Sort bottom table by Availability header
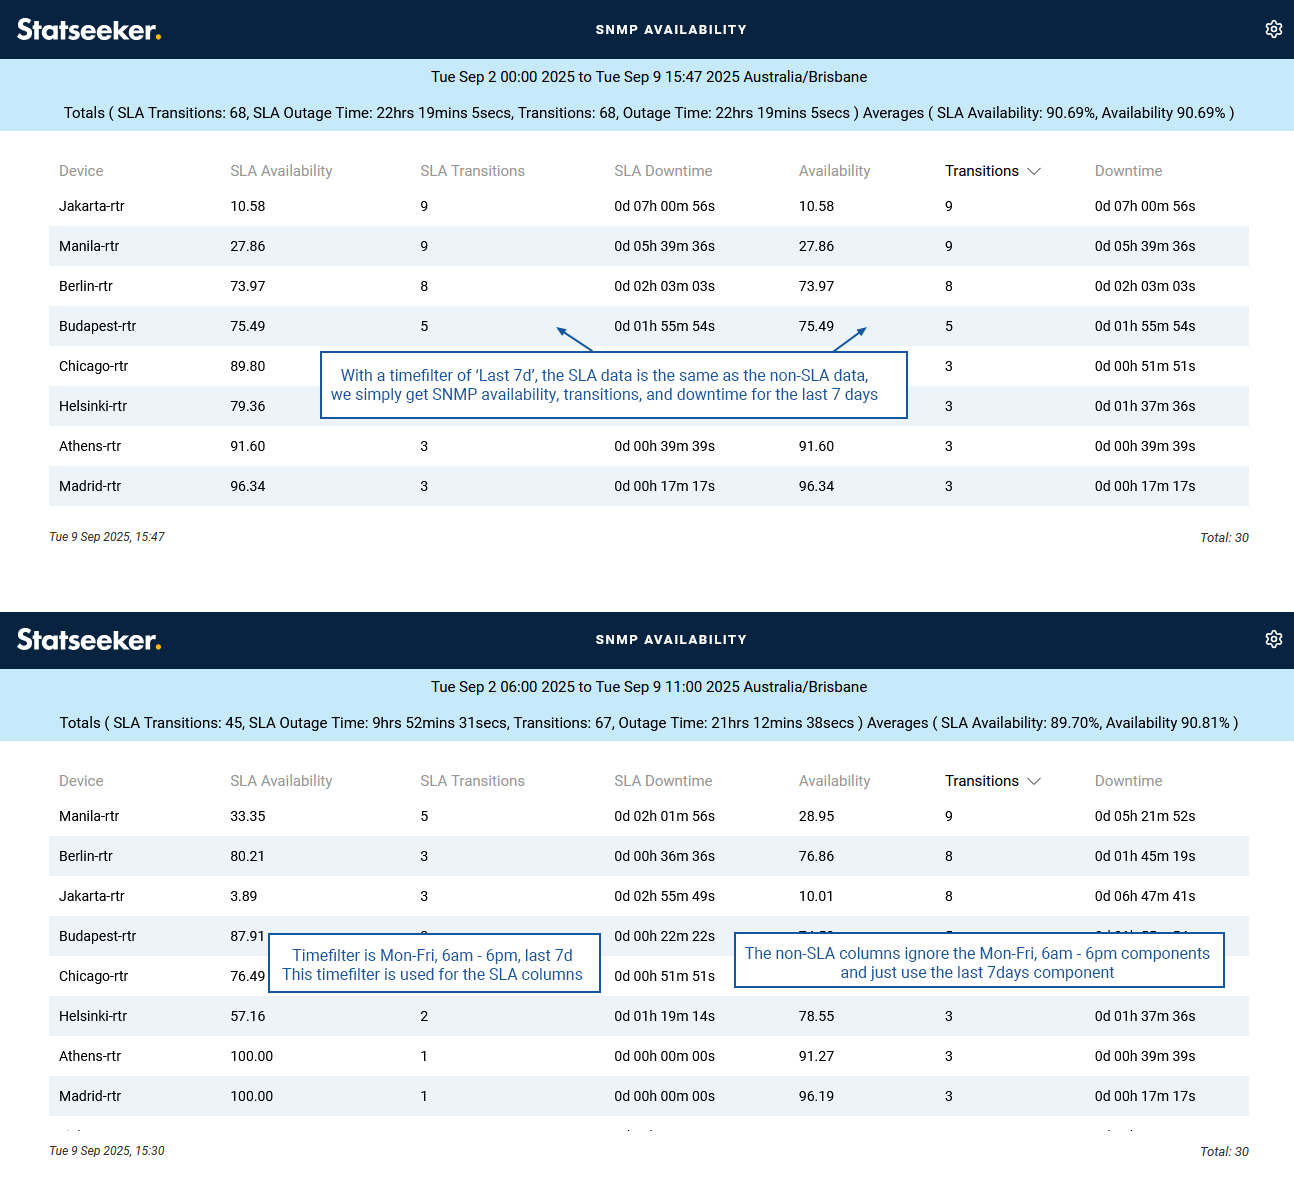This screenshot has height=1182, width=1294. coord(834,781)
